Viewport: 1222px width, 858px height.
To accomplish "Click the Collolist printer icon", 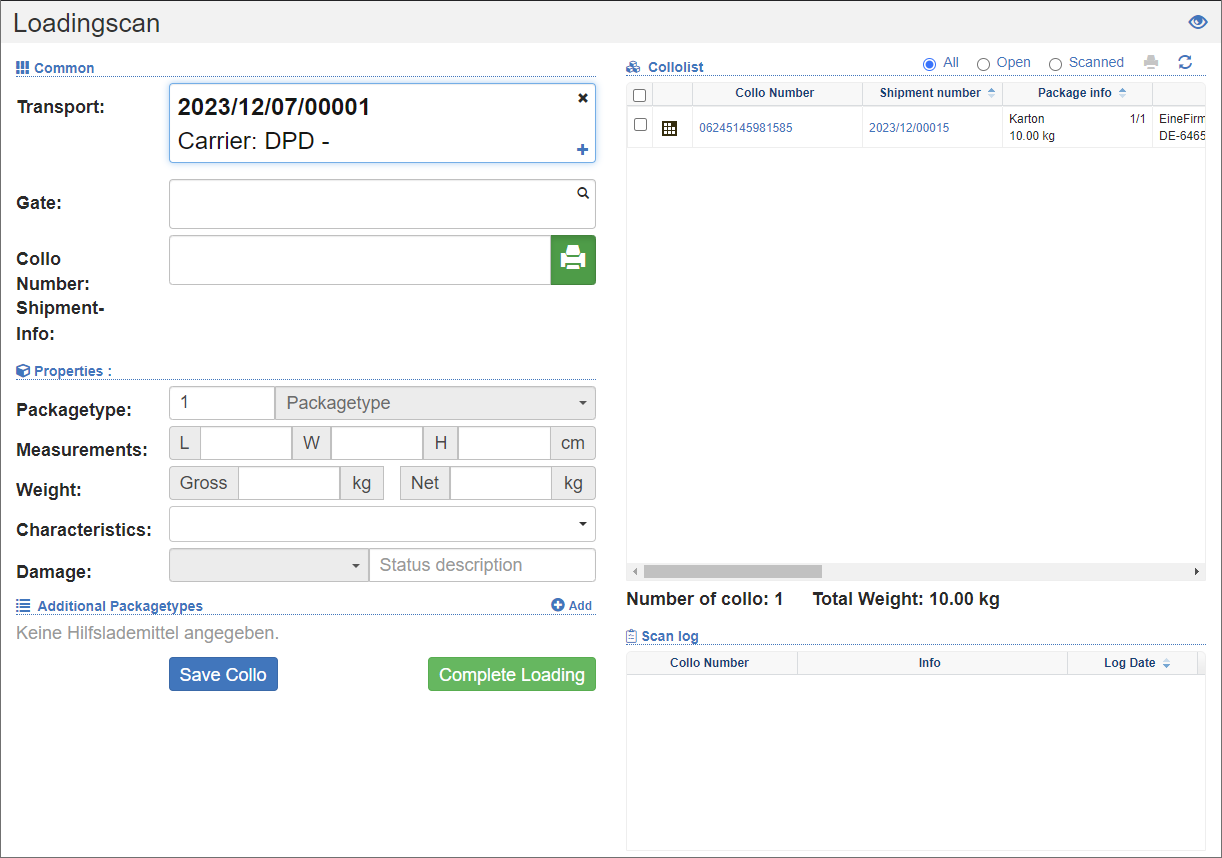I will [x=1151, y=62].
